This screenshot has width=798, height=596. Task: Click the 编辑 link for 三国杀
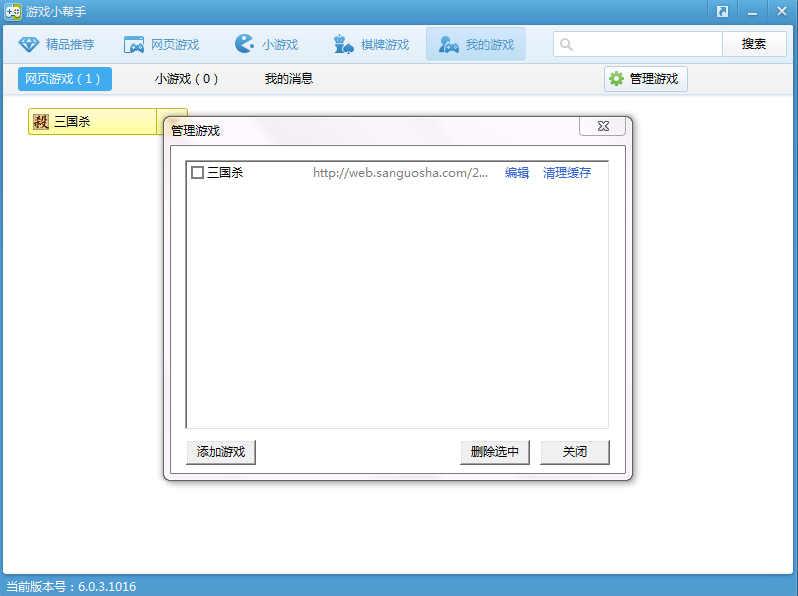click(517, 173)
